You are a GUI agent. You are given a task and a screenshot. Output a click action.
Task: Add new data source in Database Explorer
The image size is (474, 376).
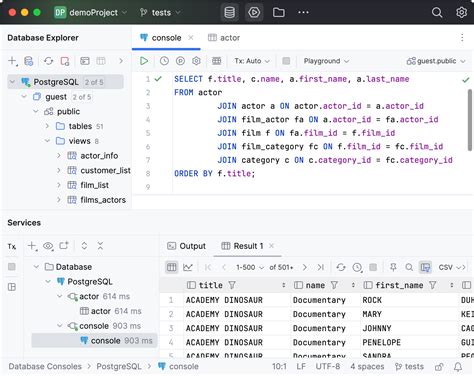(x=13, y=61)
